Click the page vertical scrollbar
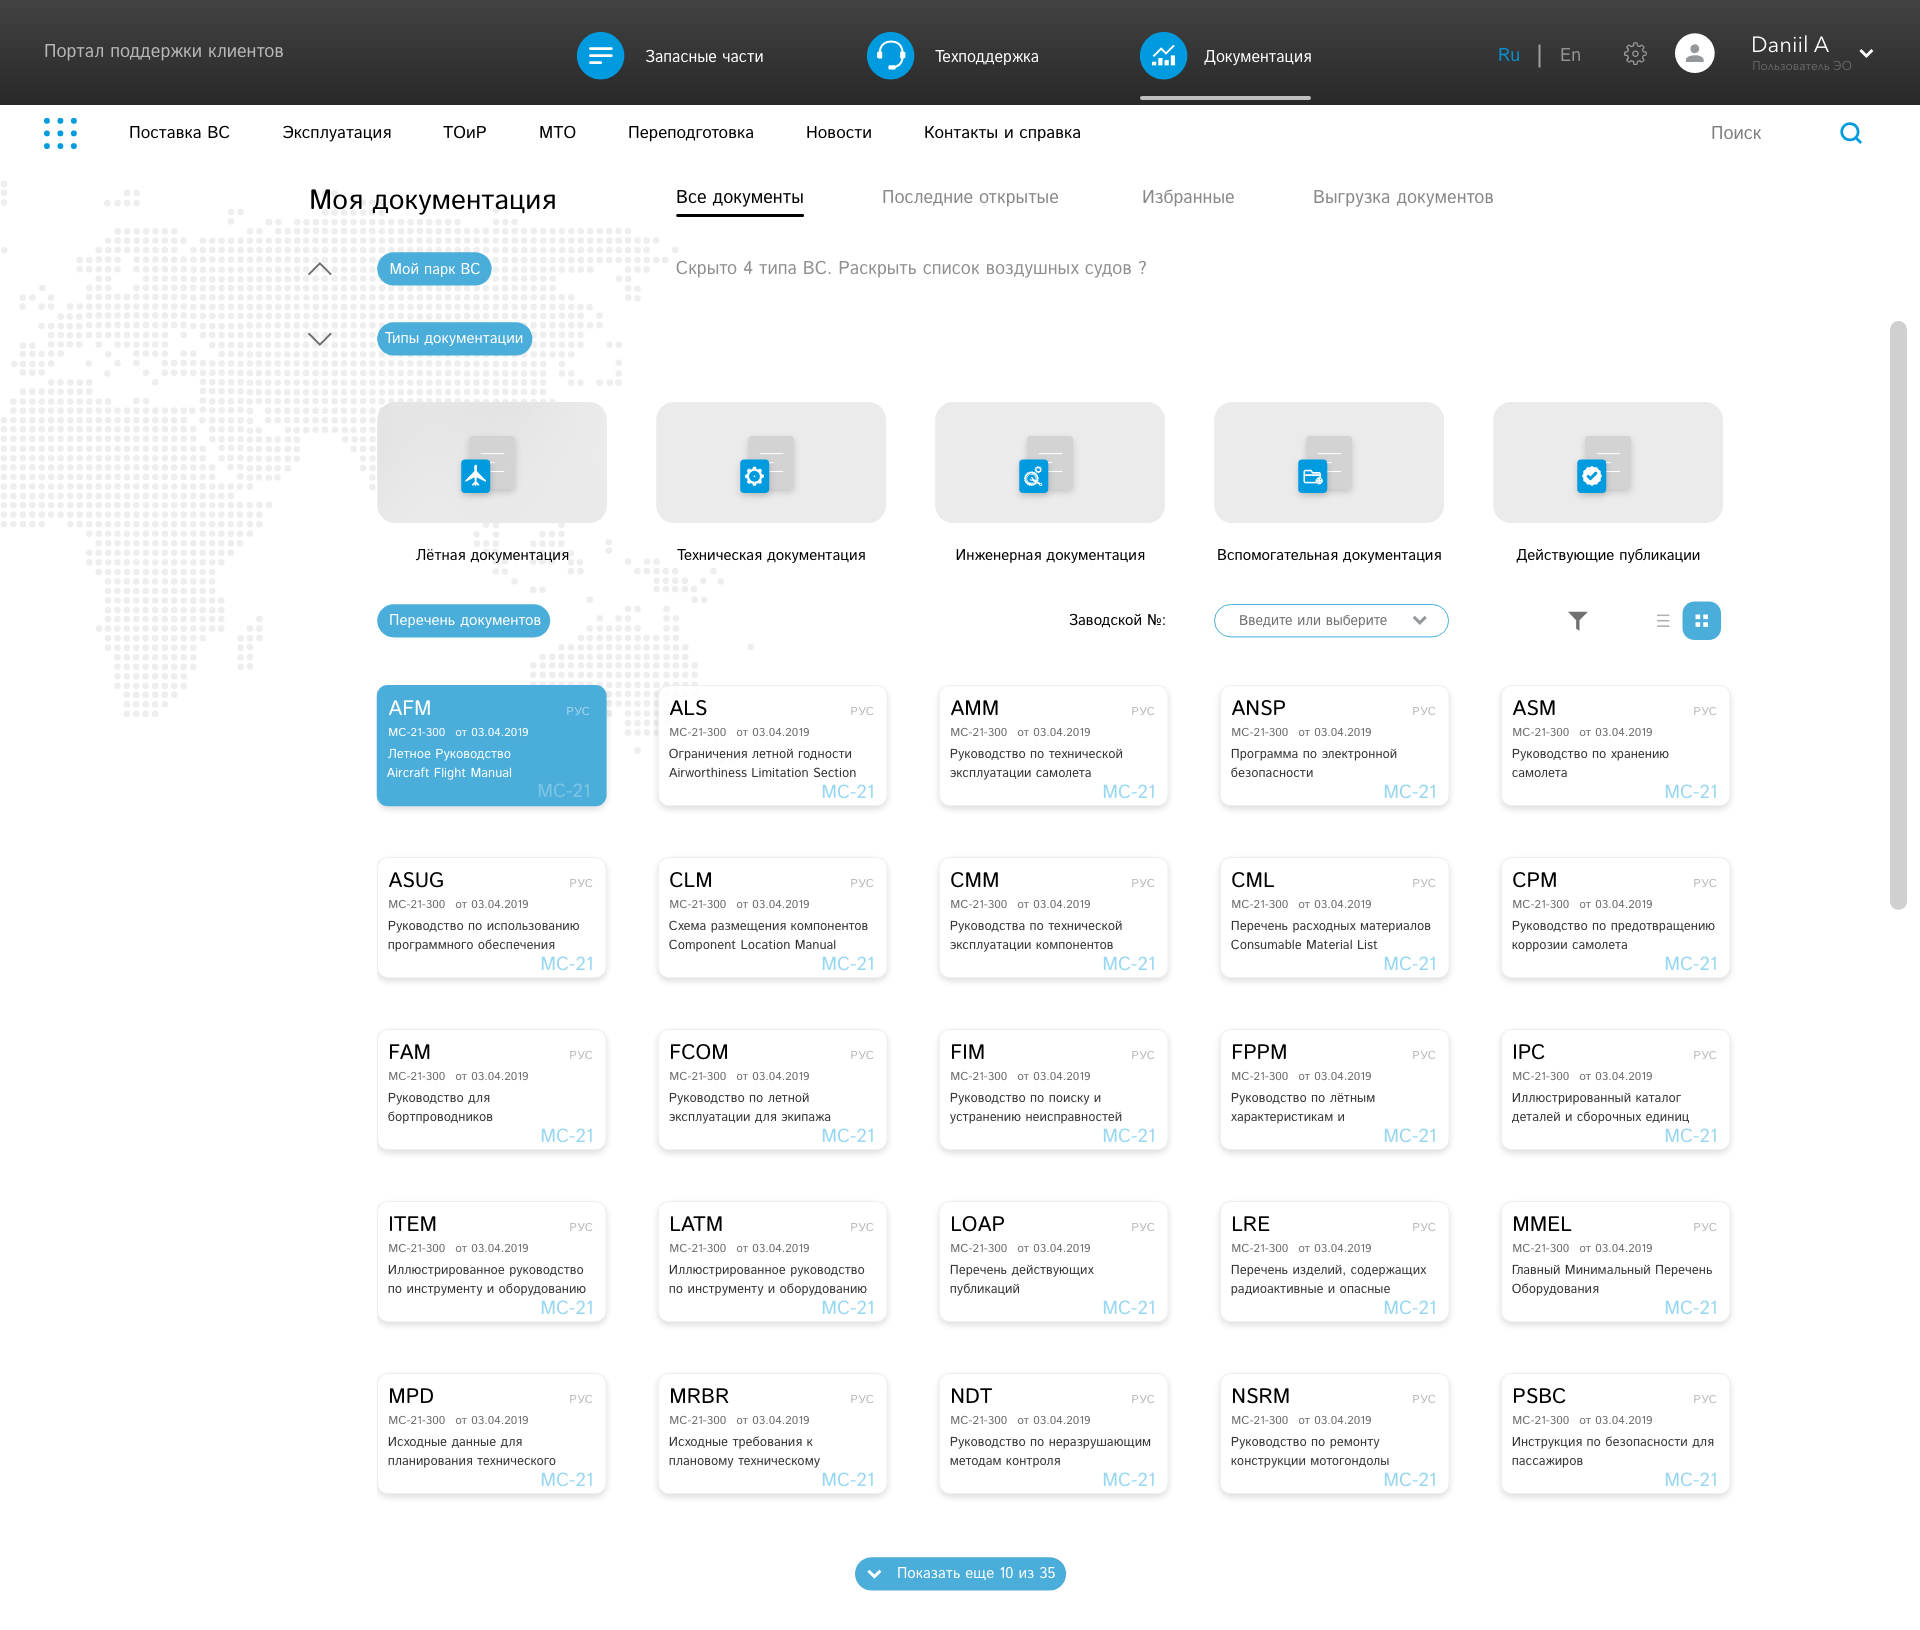 1897,615
